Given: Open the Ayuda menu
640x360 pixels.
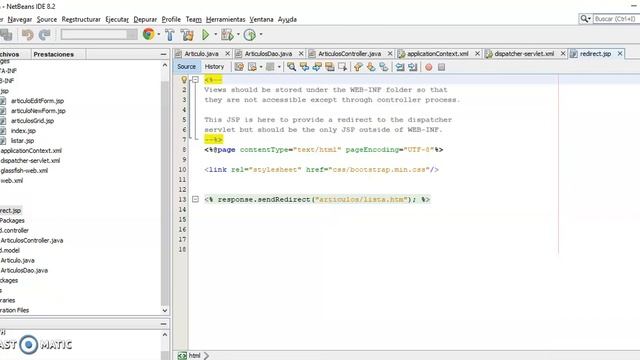Looking at the screenshot, I should 287,19.
